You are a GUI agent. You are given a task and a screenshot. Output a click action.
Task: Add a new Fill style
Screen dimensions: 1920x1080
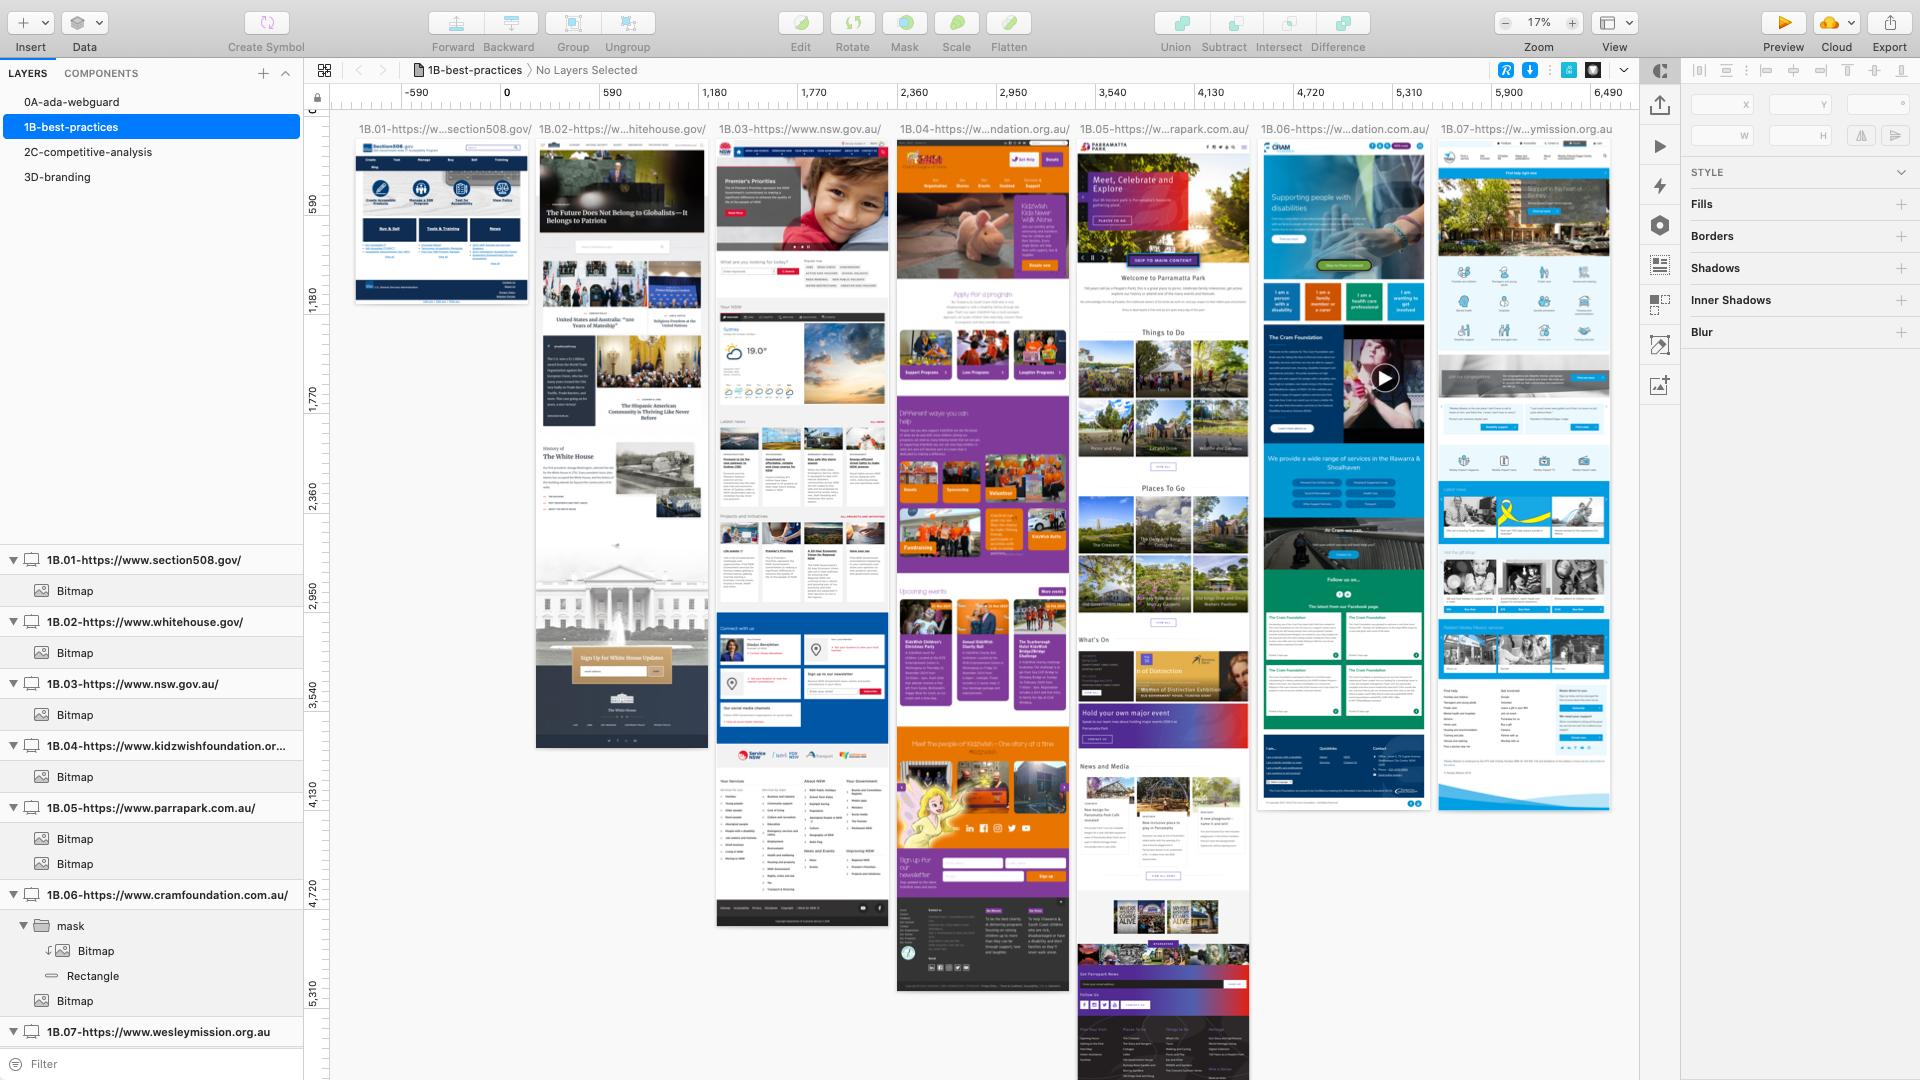[x=1901, y=204]
